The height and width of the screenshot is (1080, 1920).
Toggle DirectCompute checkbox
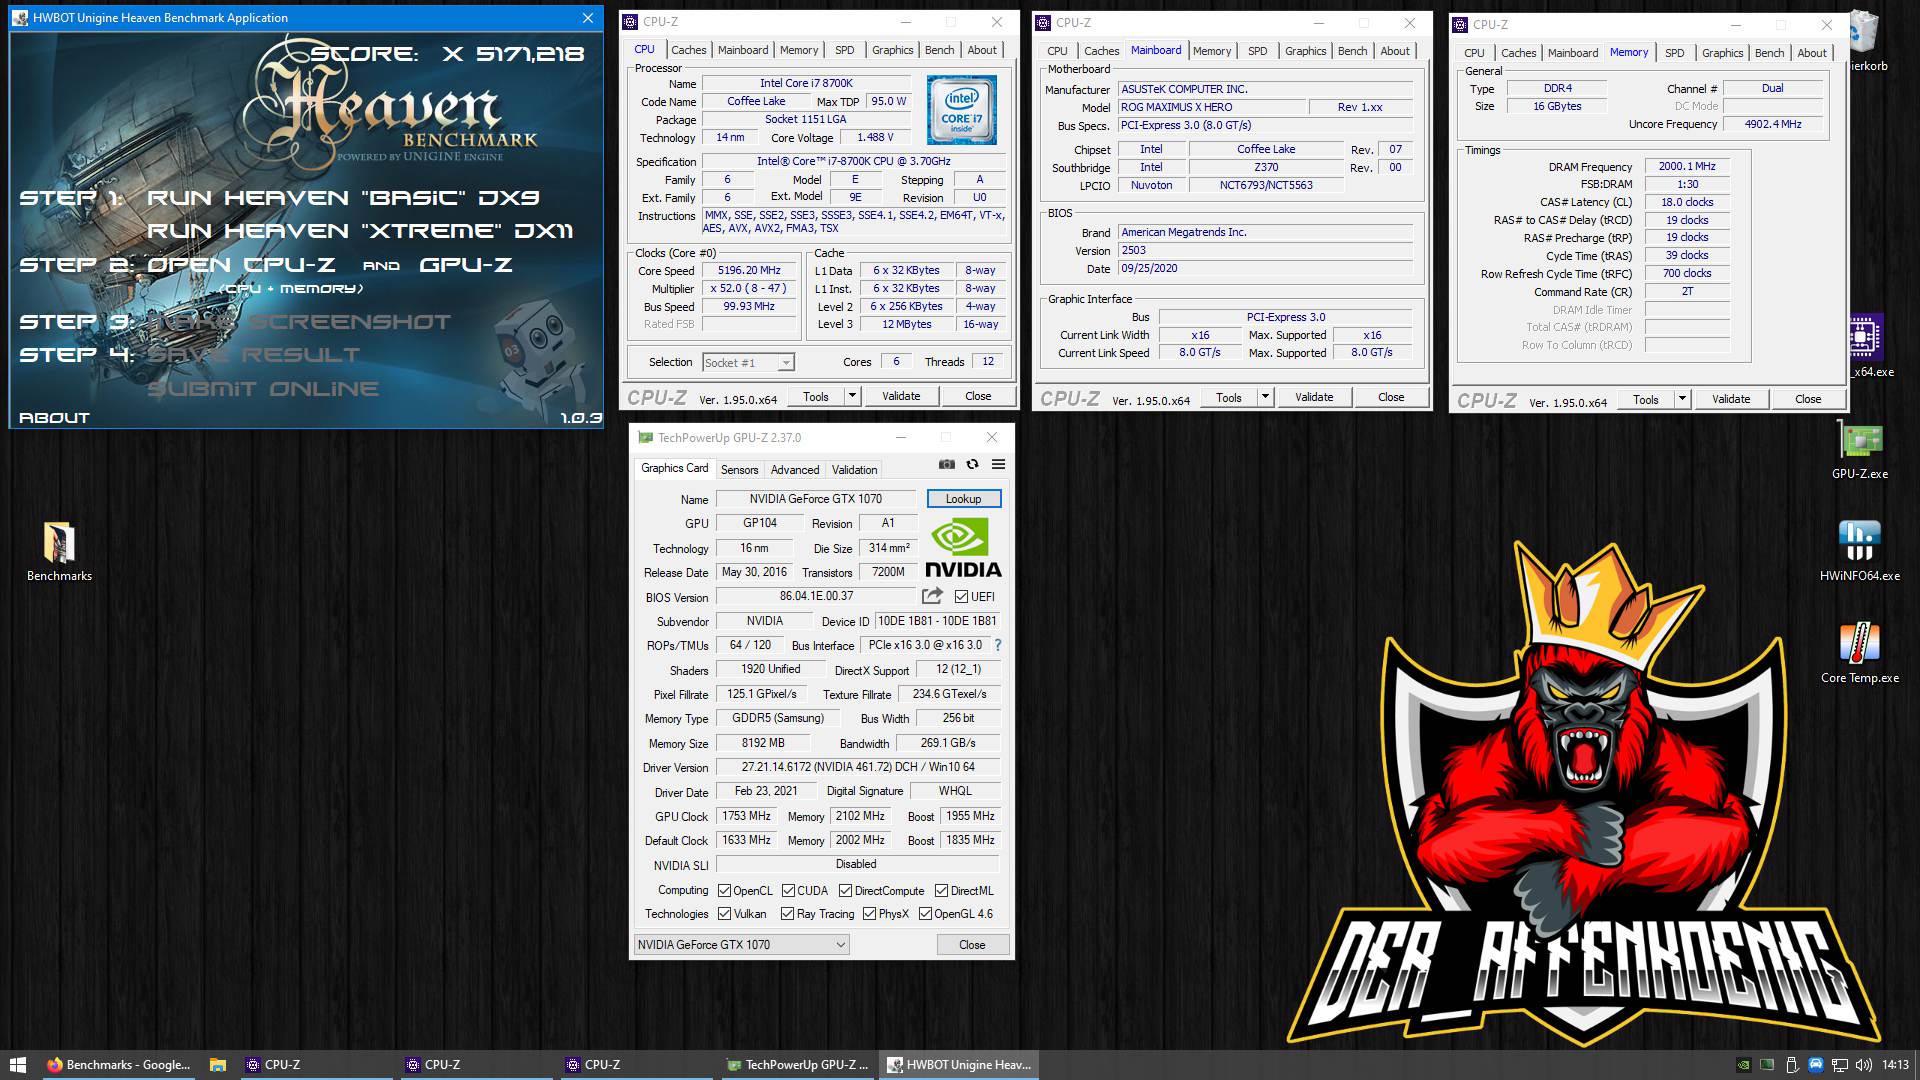[845, 891]
